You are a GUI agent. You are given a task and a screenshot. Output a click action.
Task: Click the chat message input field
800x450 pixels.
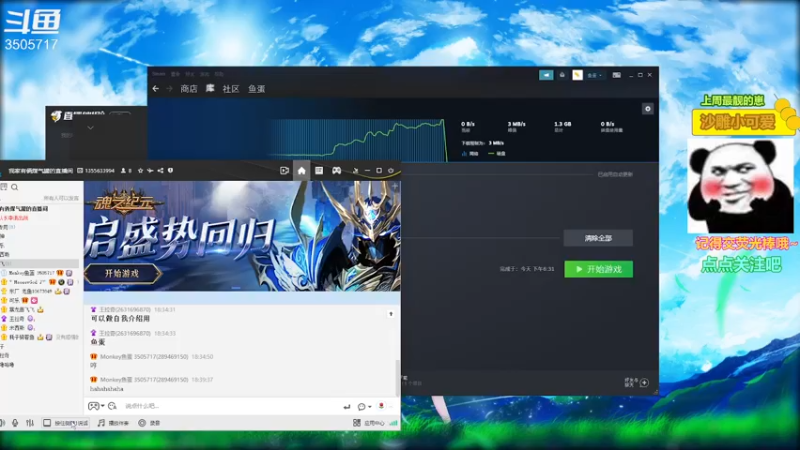230,406
